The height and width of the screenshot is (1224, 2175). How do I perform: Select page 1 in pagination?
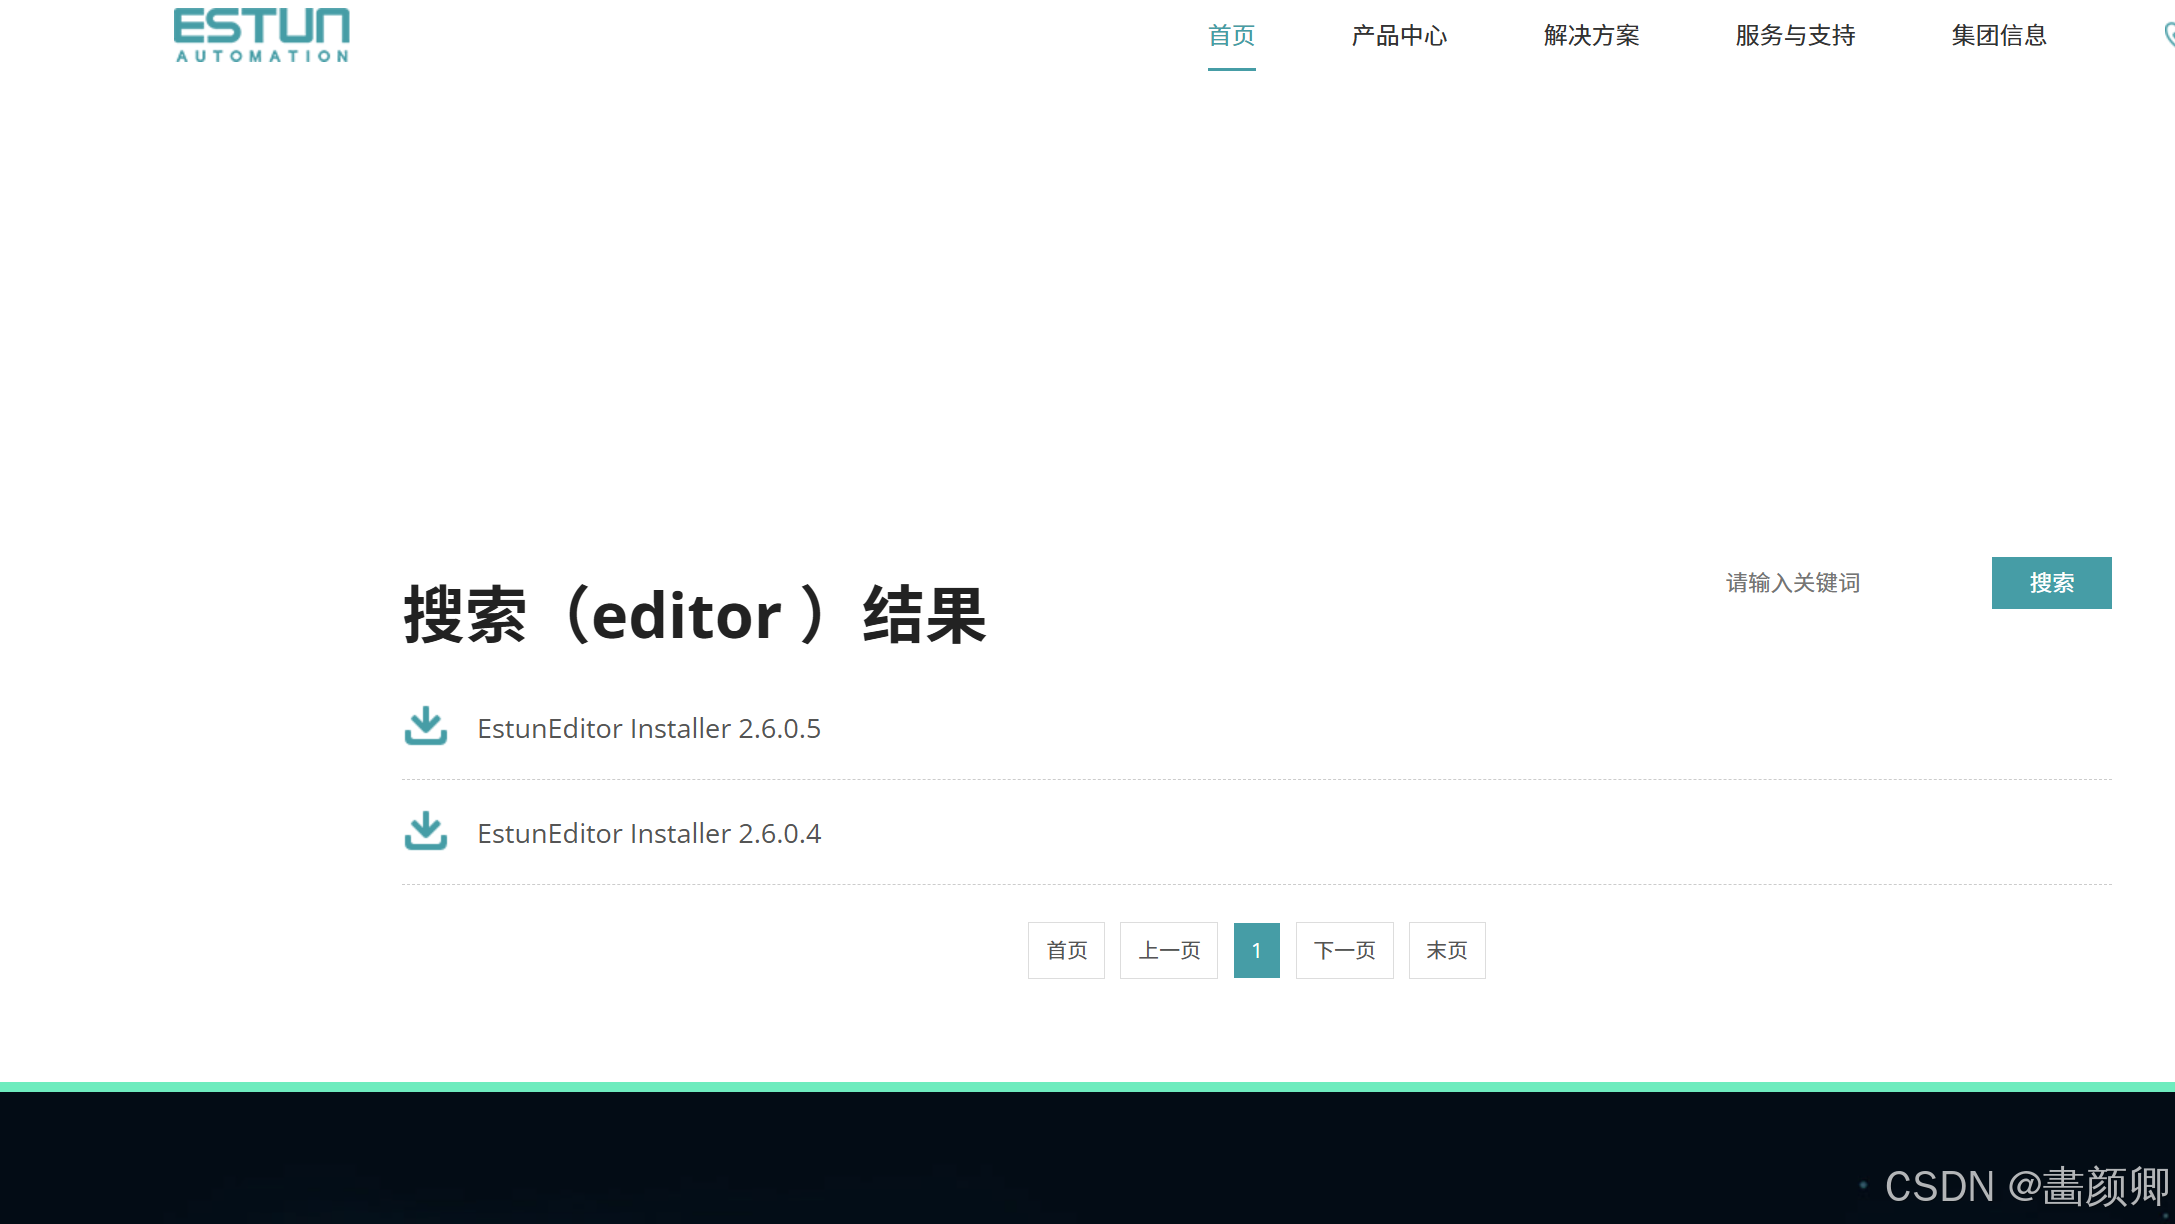coord(1256,950)
